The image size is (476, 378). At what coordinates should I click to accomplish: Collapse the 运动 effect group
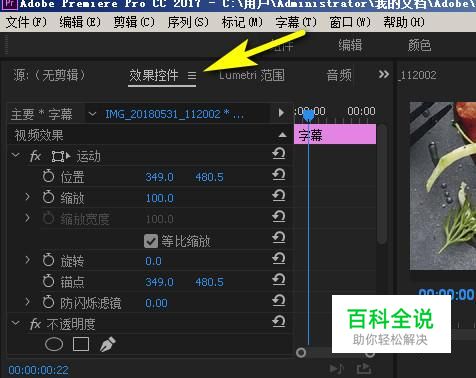[x=15, y=155]
